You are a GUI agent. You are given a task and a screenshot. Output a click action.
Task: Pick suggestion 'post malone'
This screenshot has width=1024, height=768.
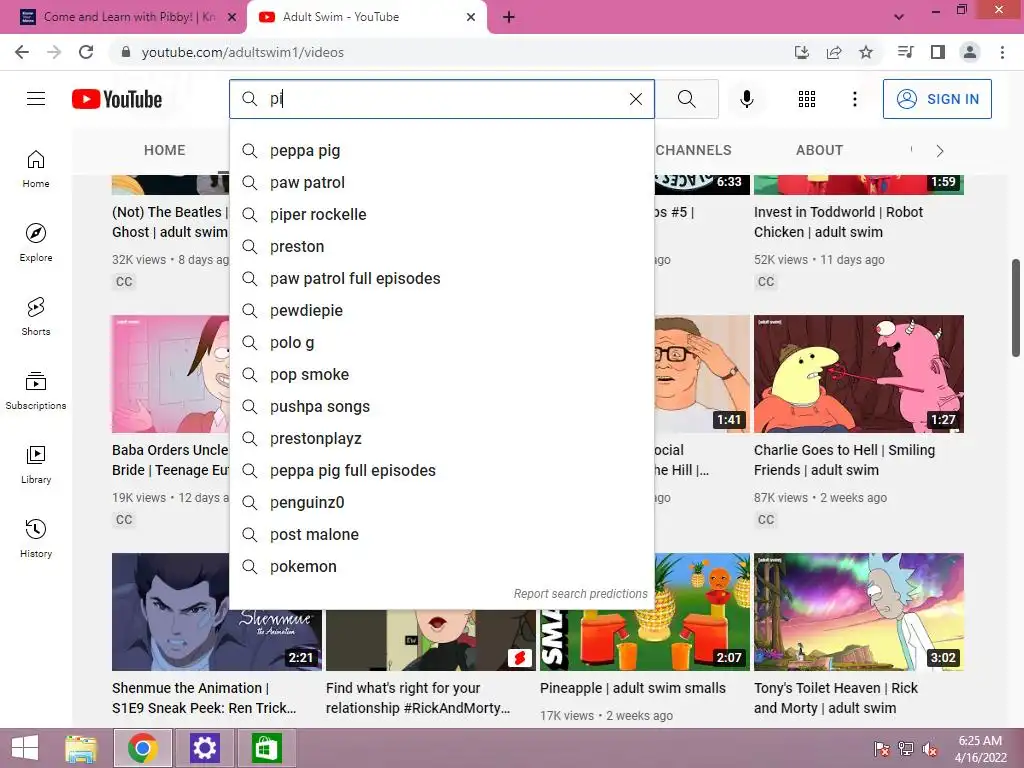[442, 535]
